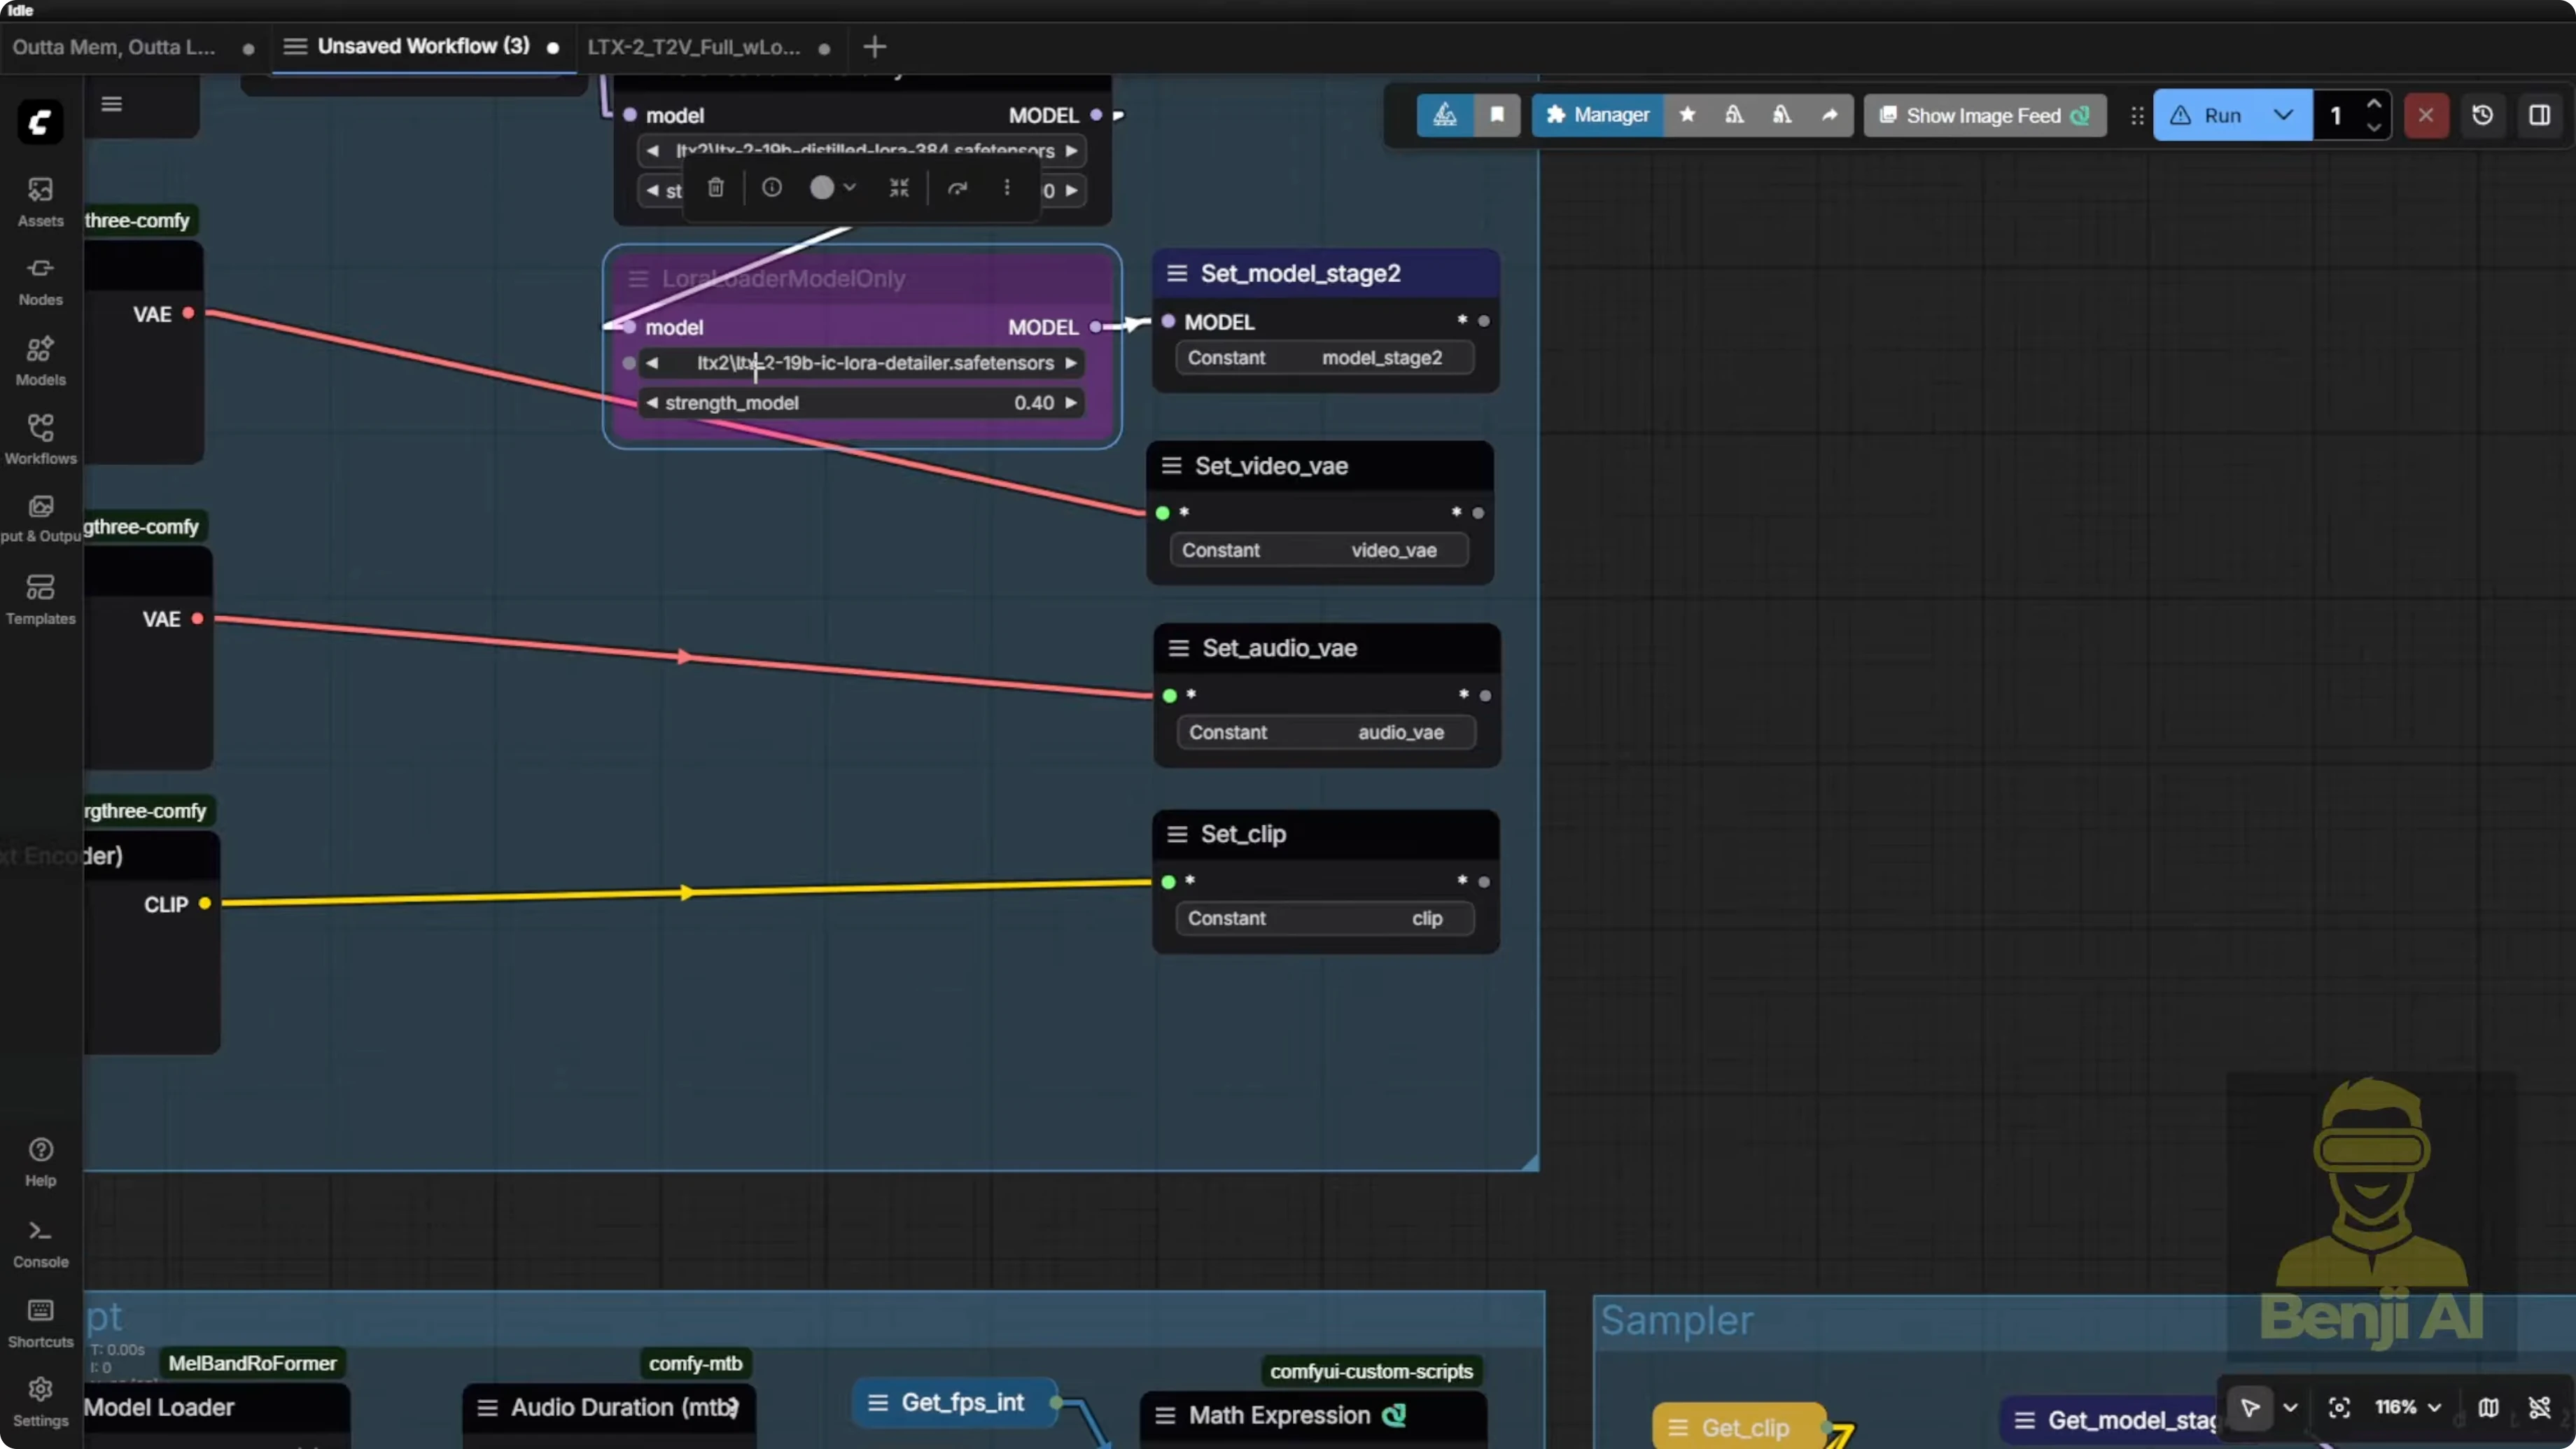Expand the Run options dropdown
Screen dimensions: 2576x1449
[x=2283, y=115]
